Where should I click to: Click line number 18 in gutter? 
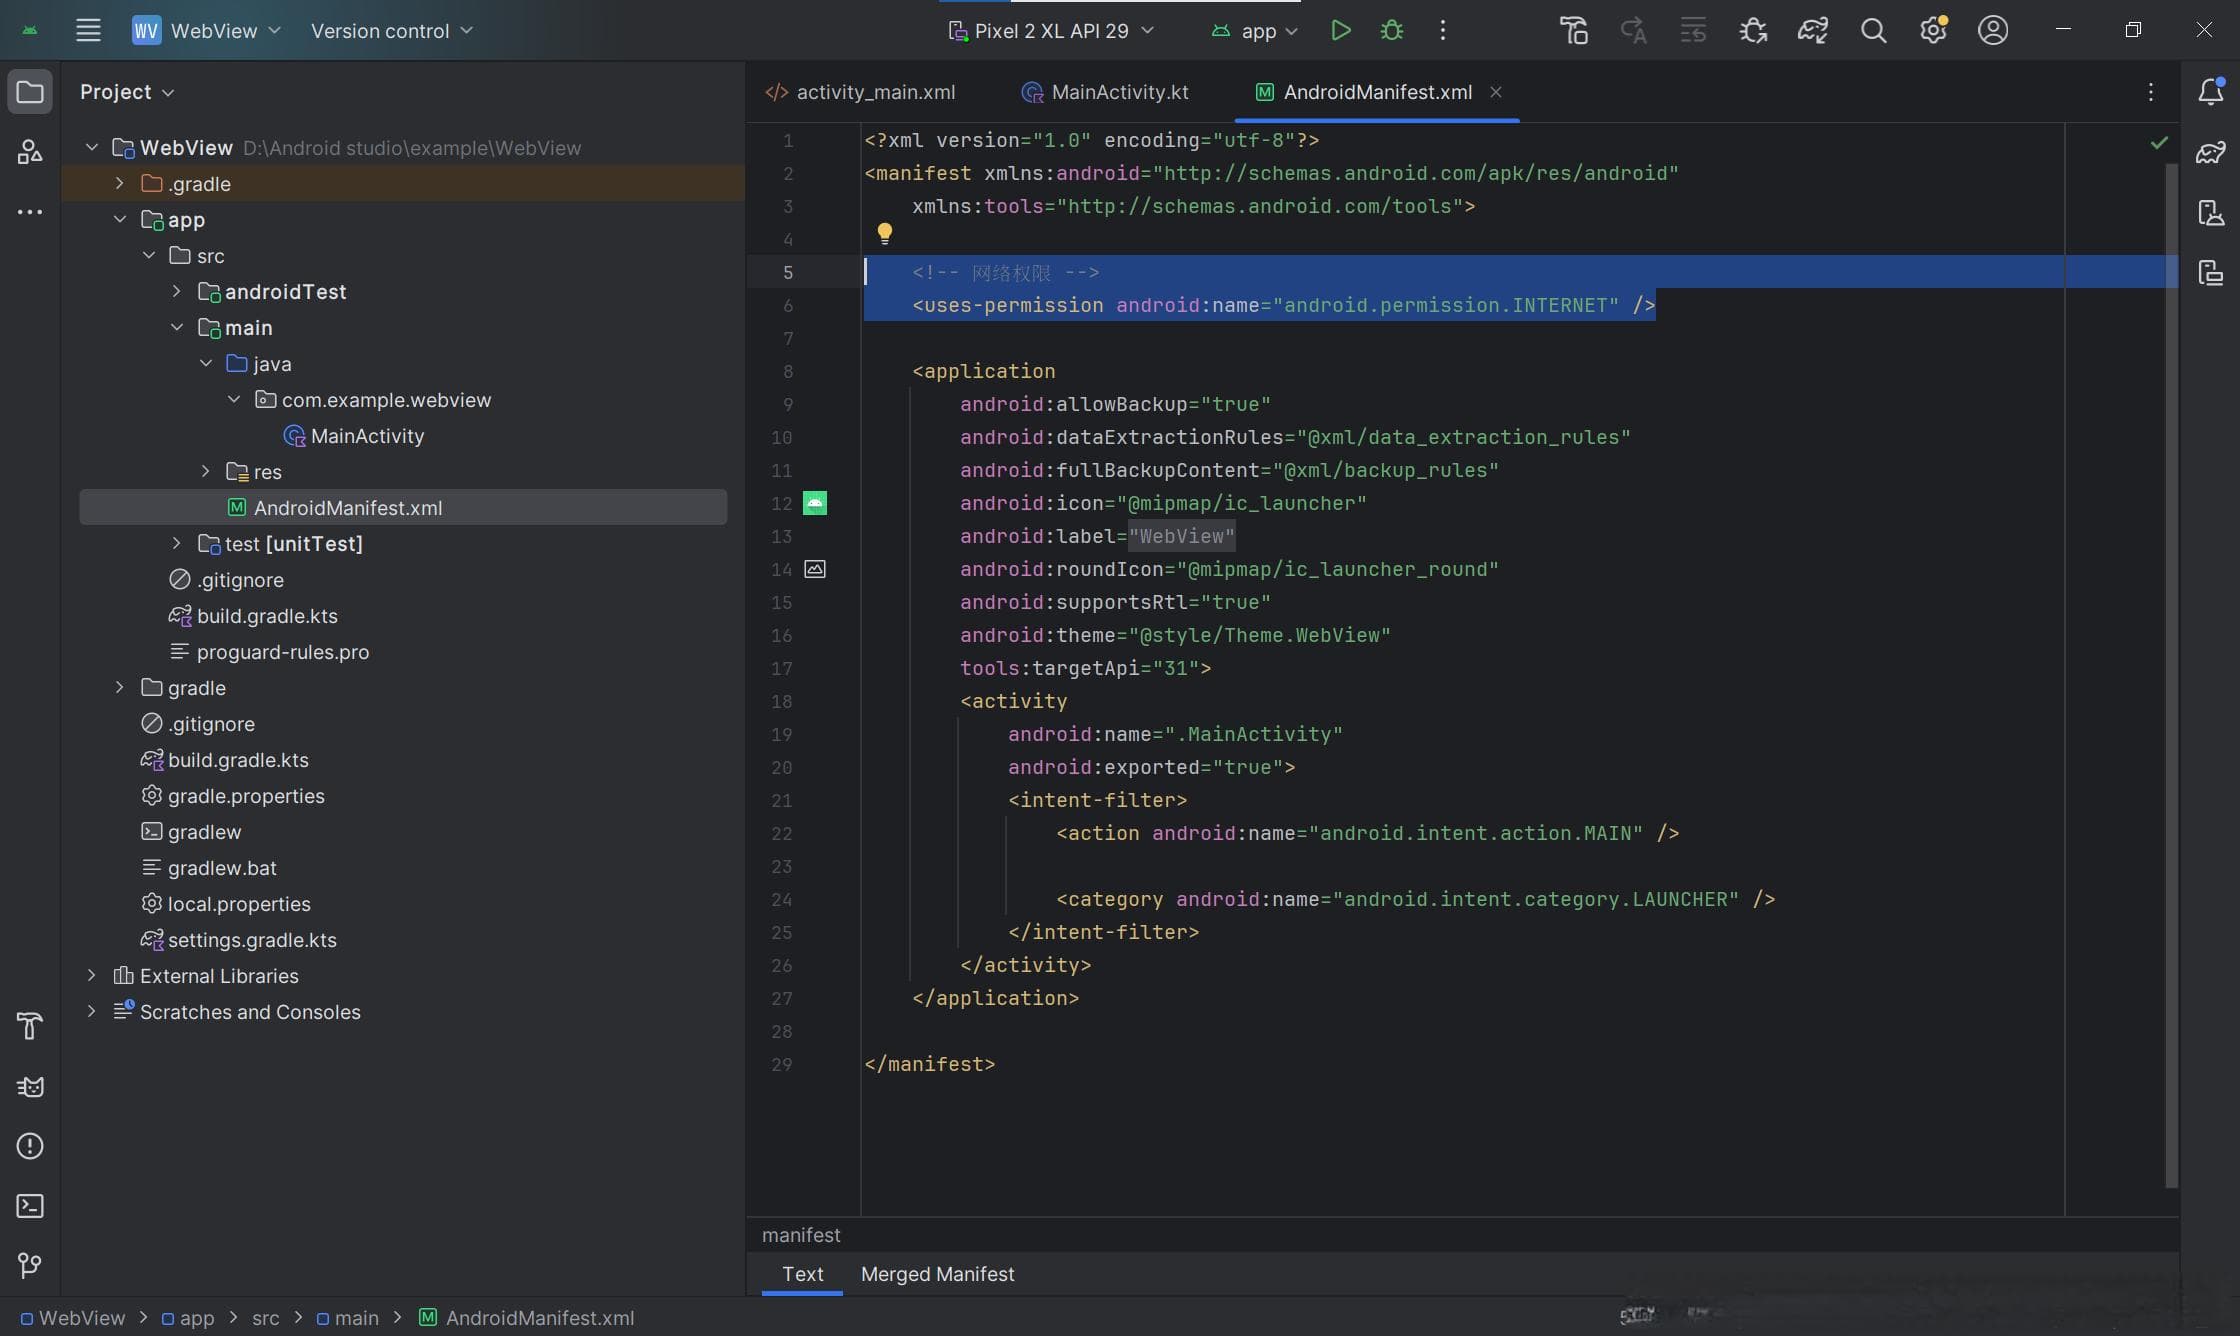tap(782, 701)
